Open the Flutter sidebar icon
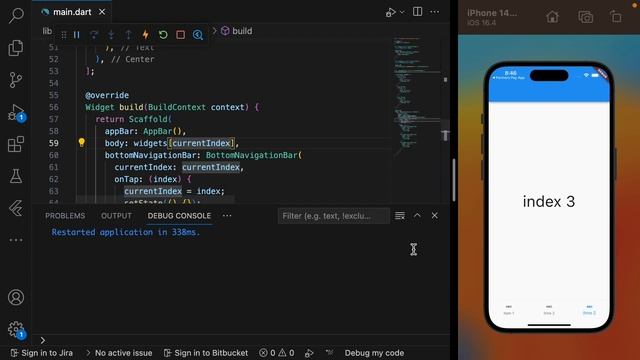The image size is (640, 360). coord(16,208)
